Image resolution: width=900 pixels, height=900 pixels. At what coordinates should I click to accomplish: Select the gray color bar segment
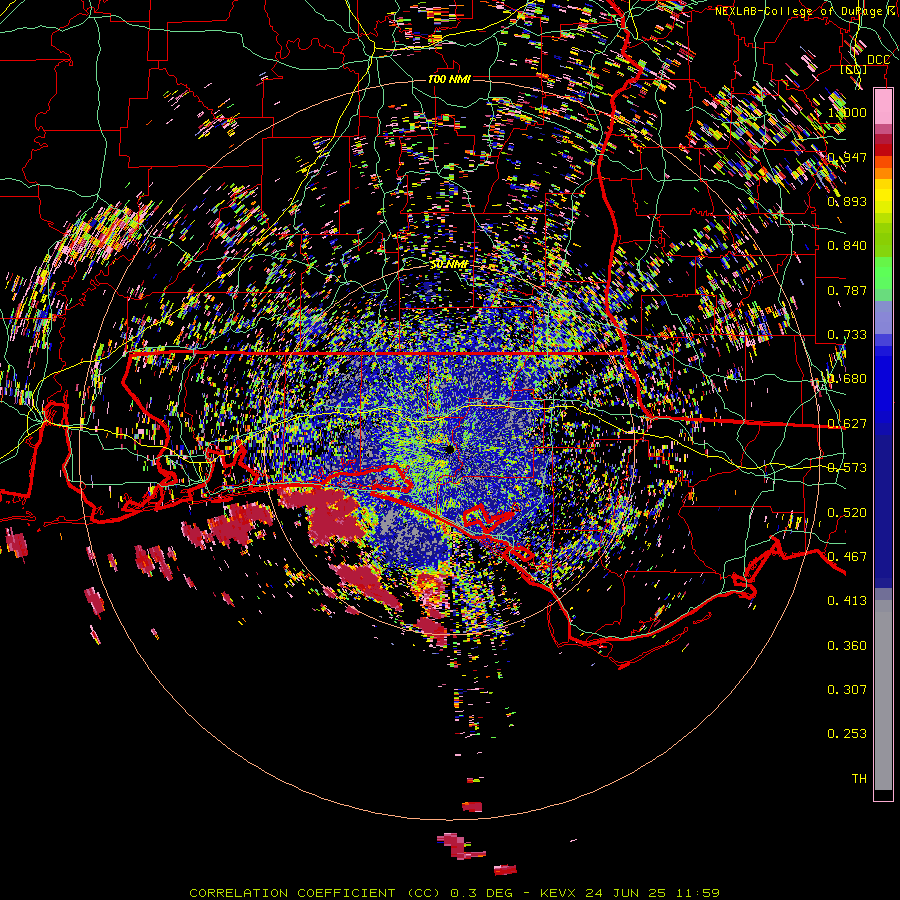(x=883, y=695)
